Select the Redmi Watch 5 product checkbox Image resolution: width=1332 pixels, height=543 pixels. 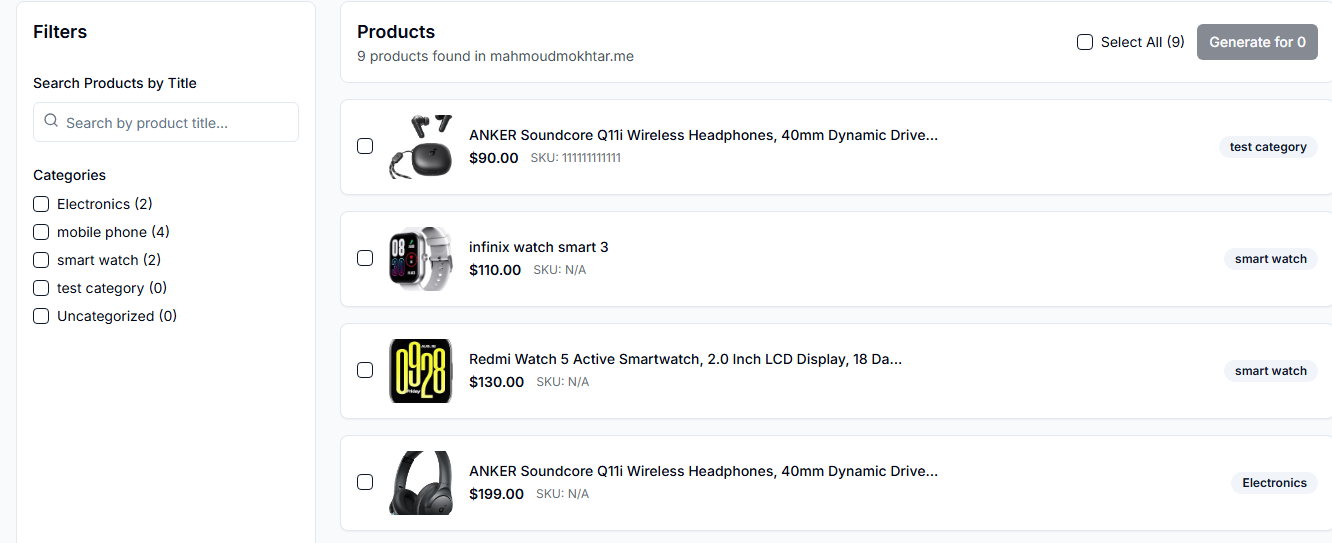[365, 370]
